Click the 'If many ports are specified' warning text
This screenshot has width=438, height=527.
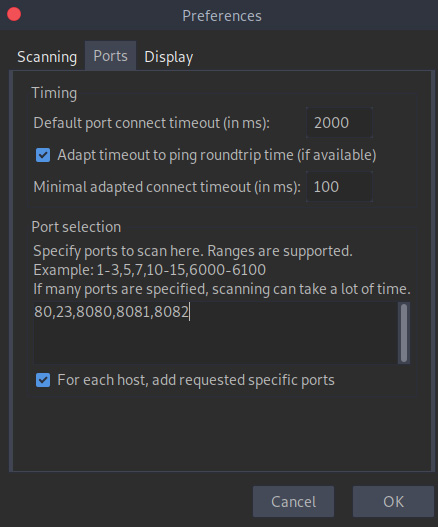tap(222, 289)
